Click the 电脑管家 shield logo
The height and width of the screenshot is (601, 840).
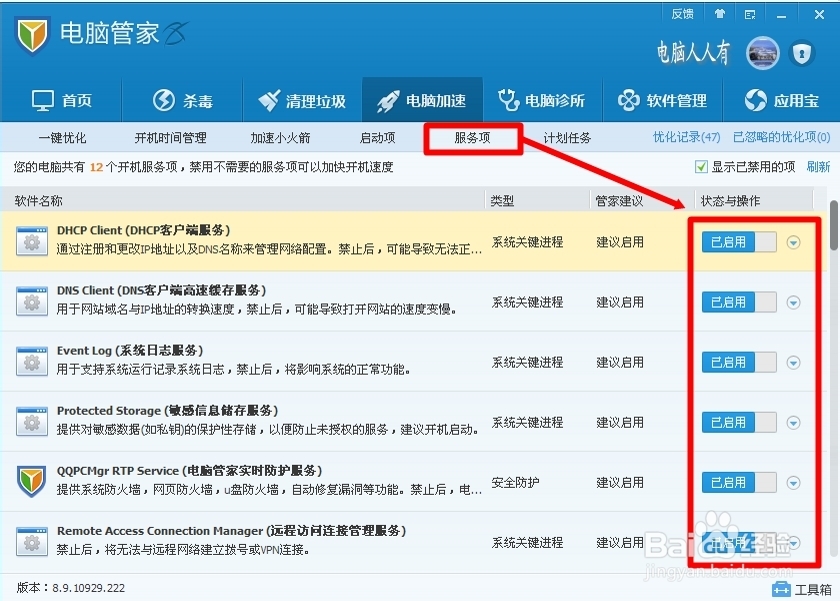point(32,35)
